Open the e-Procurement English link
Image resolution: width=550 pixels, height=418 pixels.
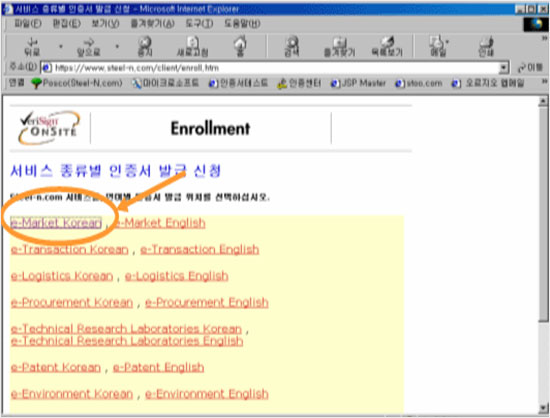[x=207, y=302]
